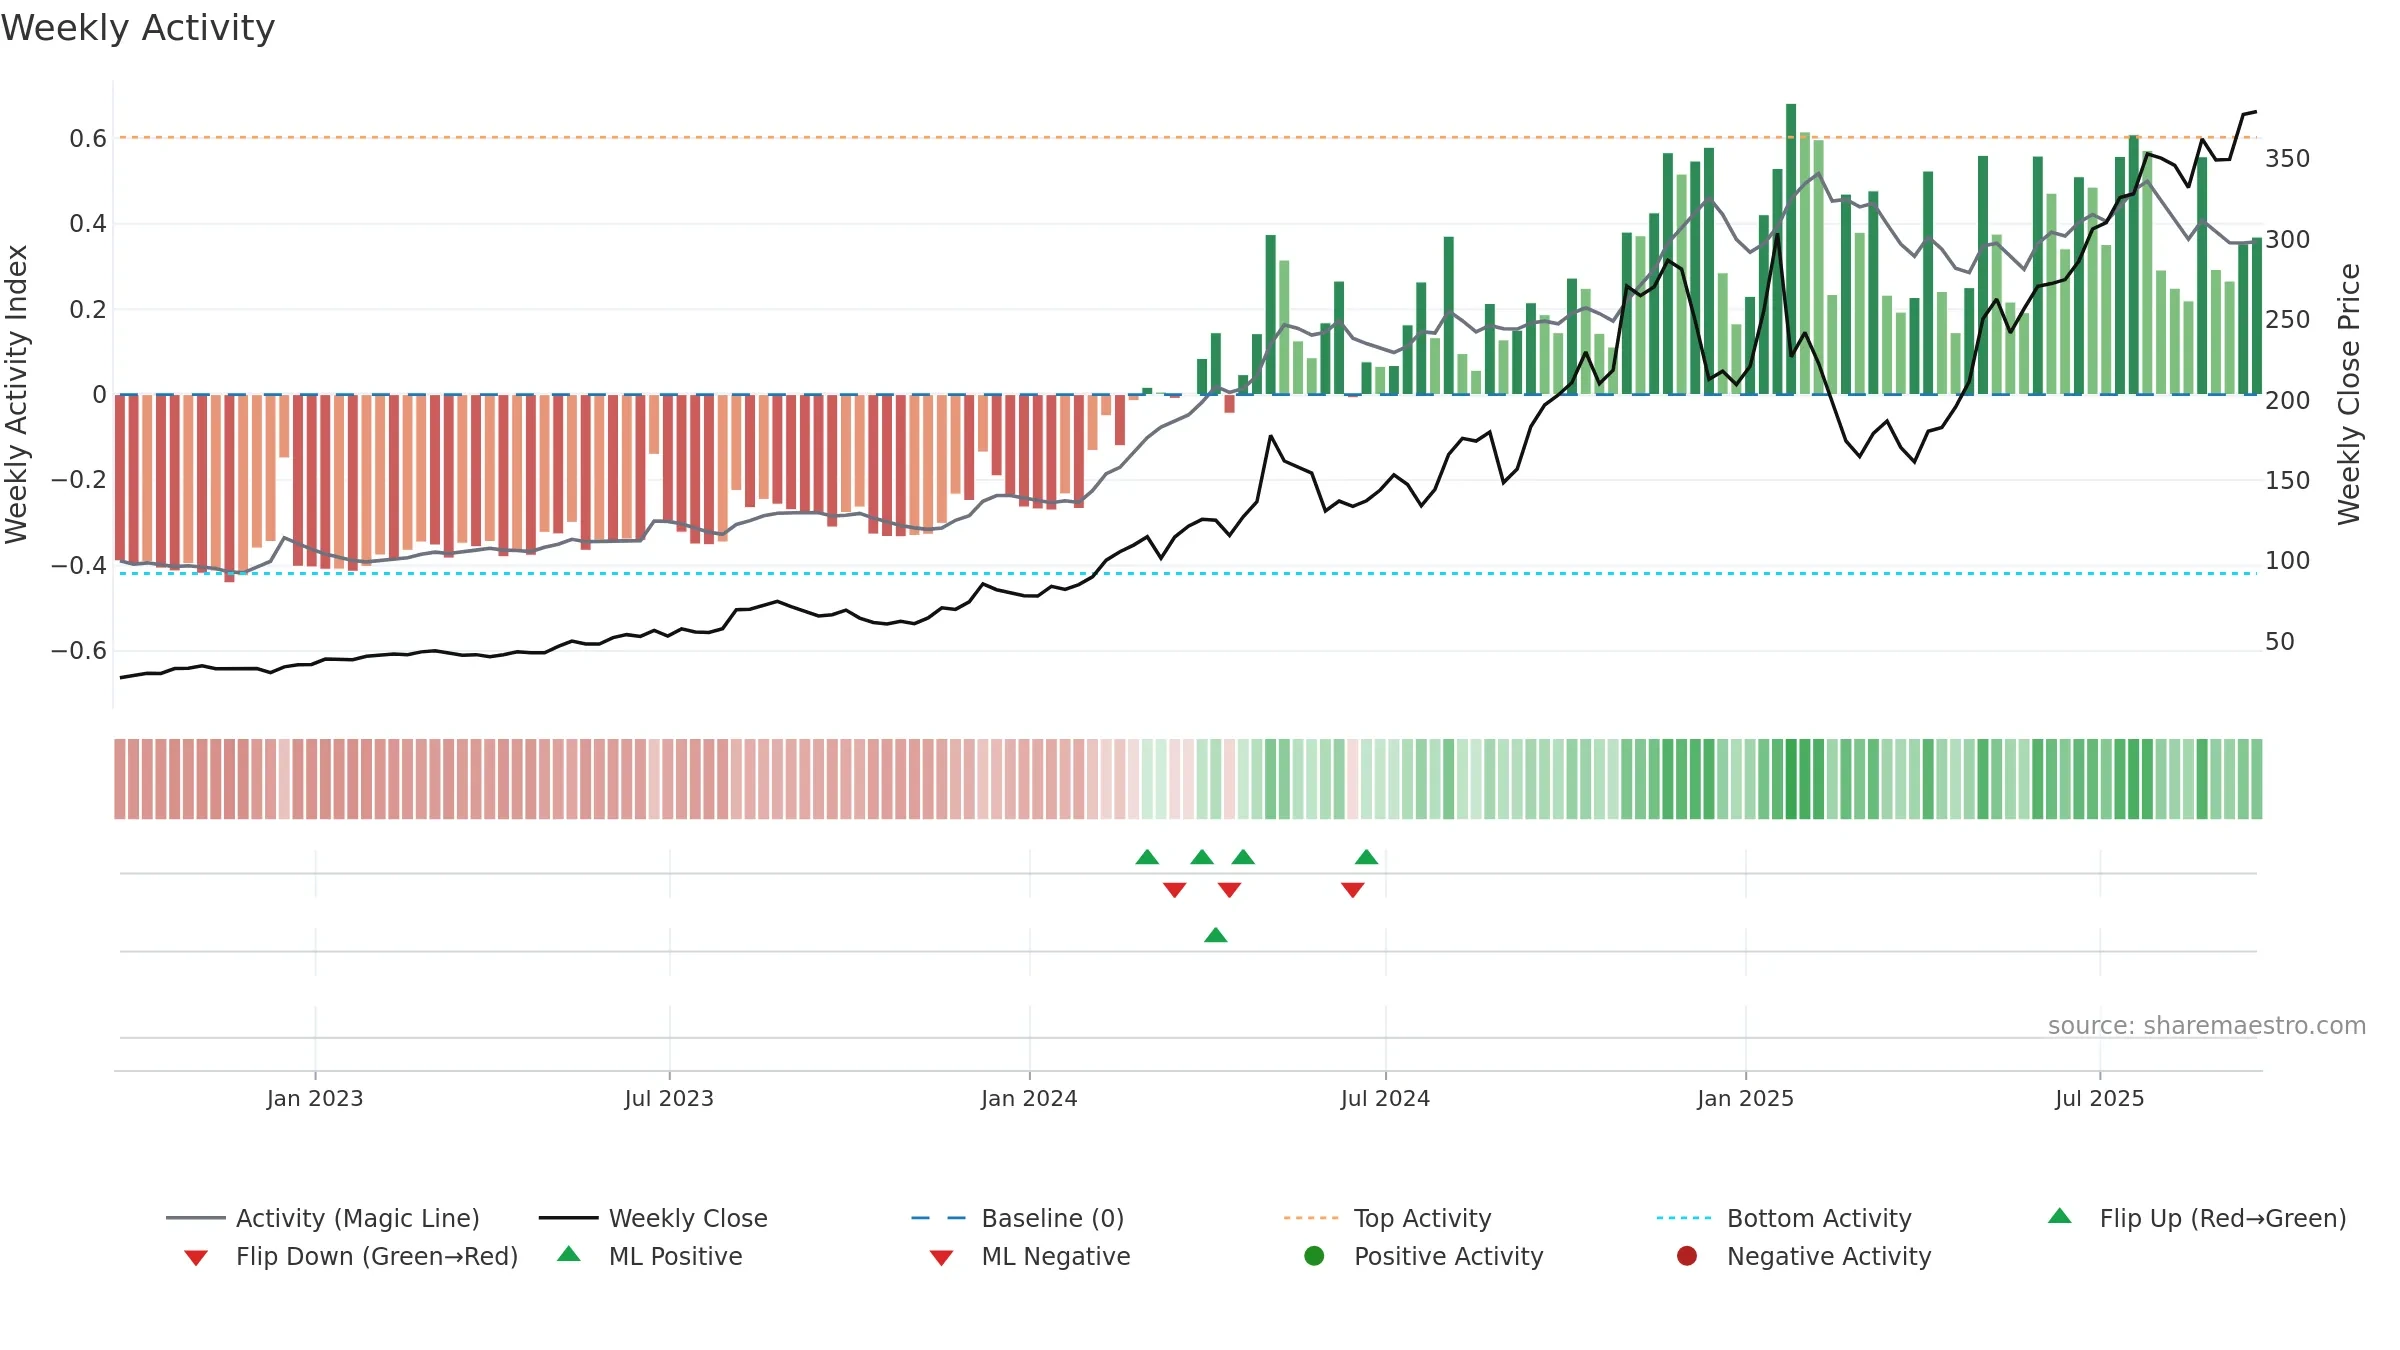Click the orange dotted Top Activity line
This screenshot has height=1350, width=2400.
pos(1188,137)
